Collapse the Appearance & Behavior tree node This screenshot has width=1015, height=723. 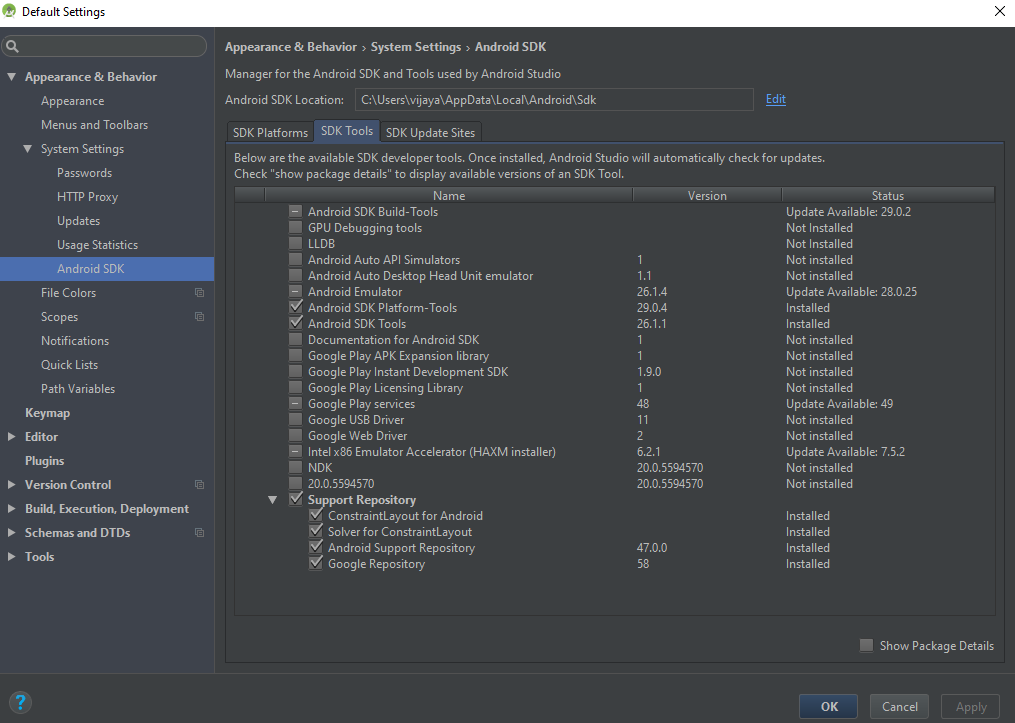[x=11, y=76]
